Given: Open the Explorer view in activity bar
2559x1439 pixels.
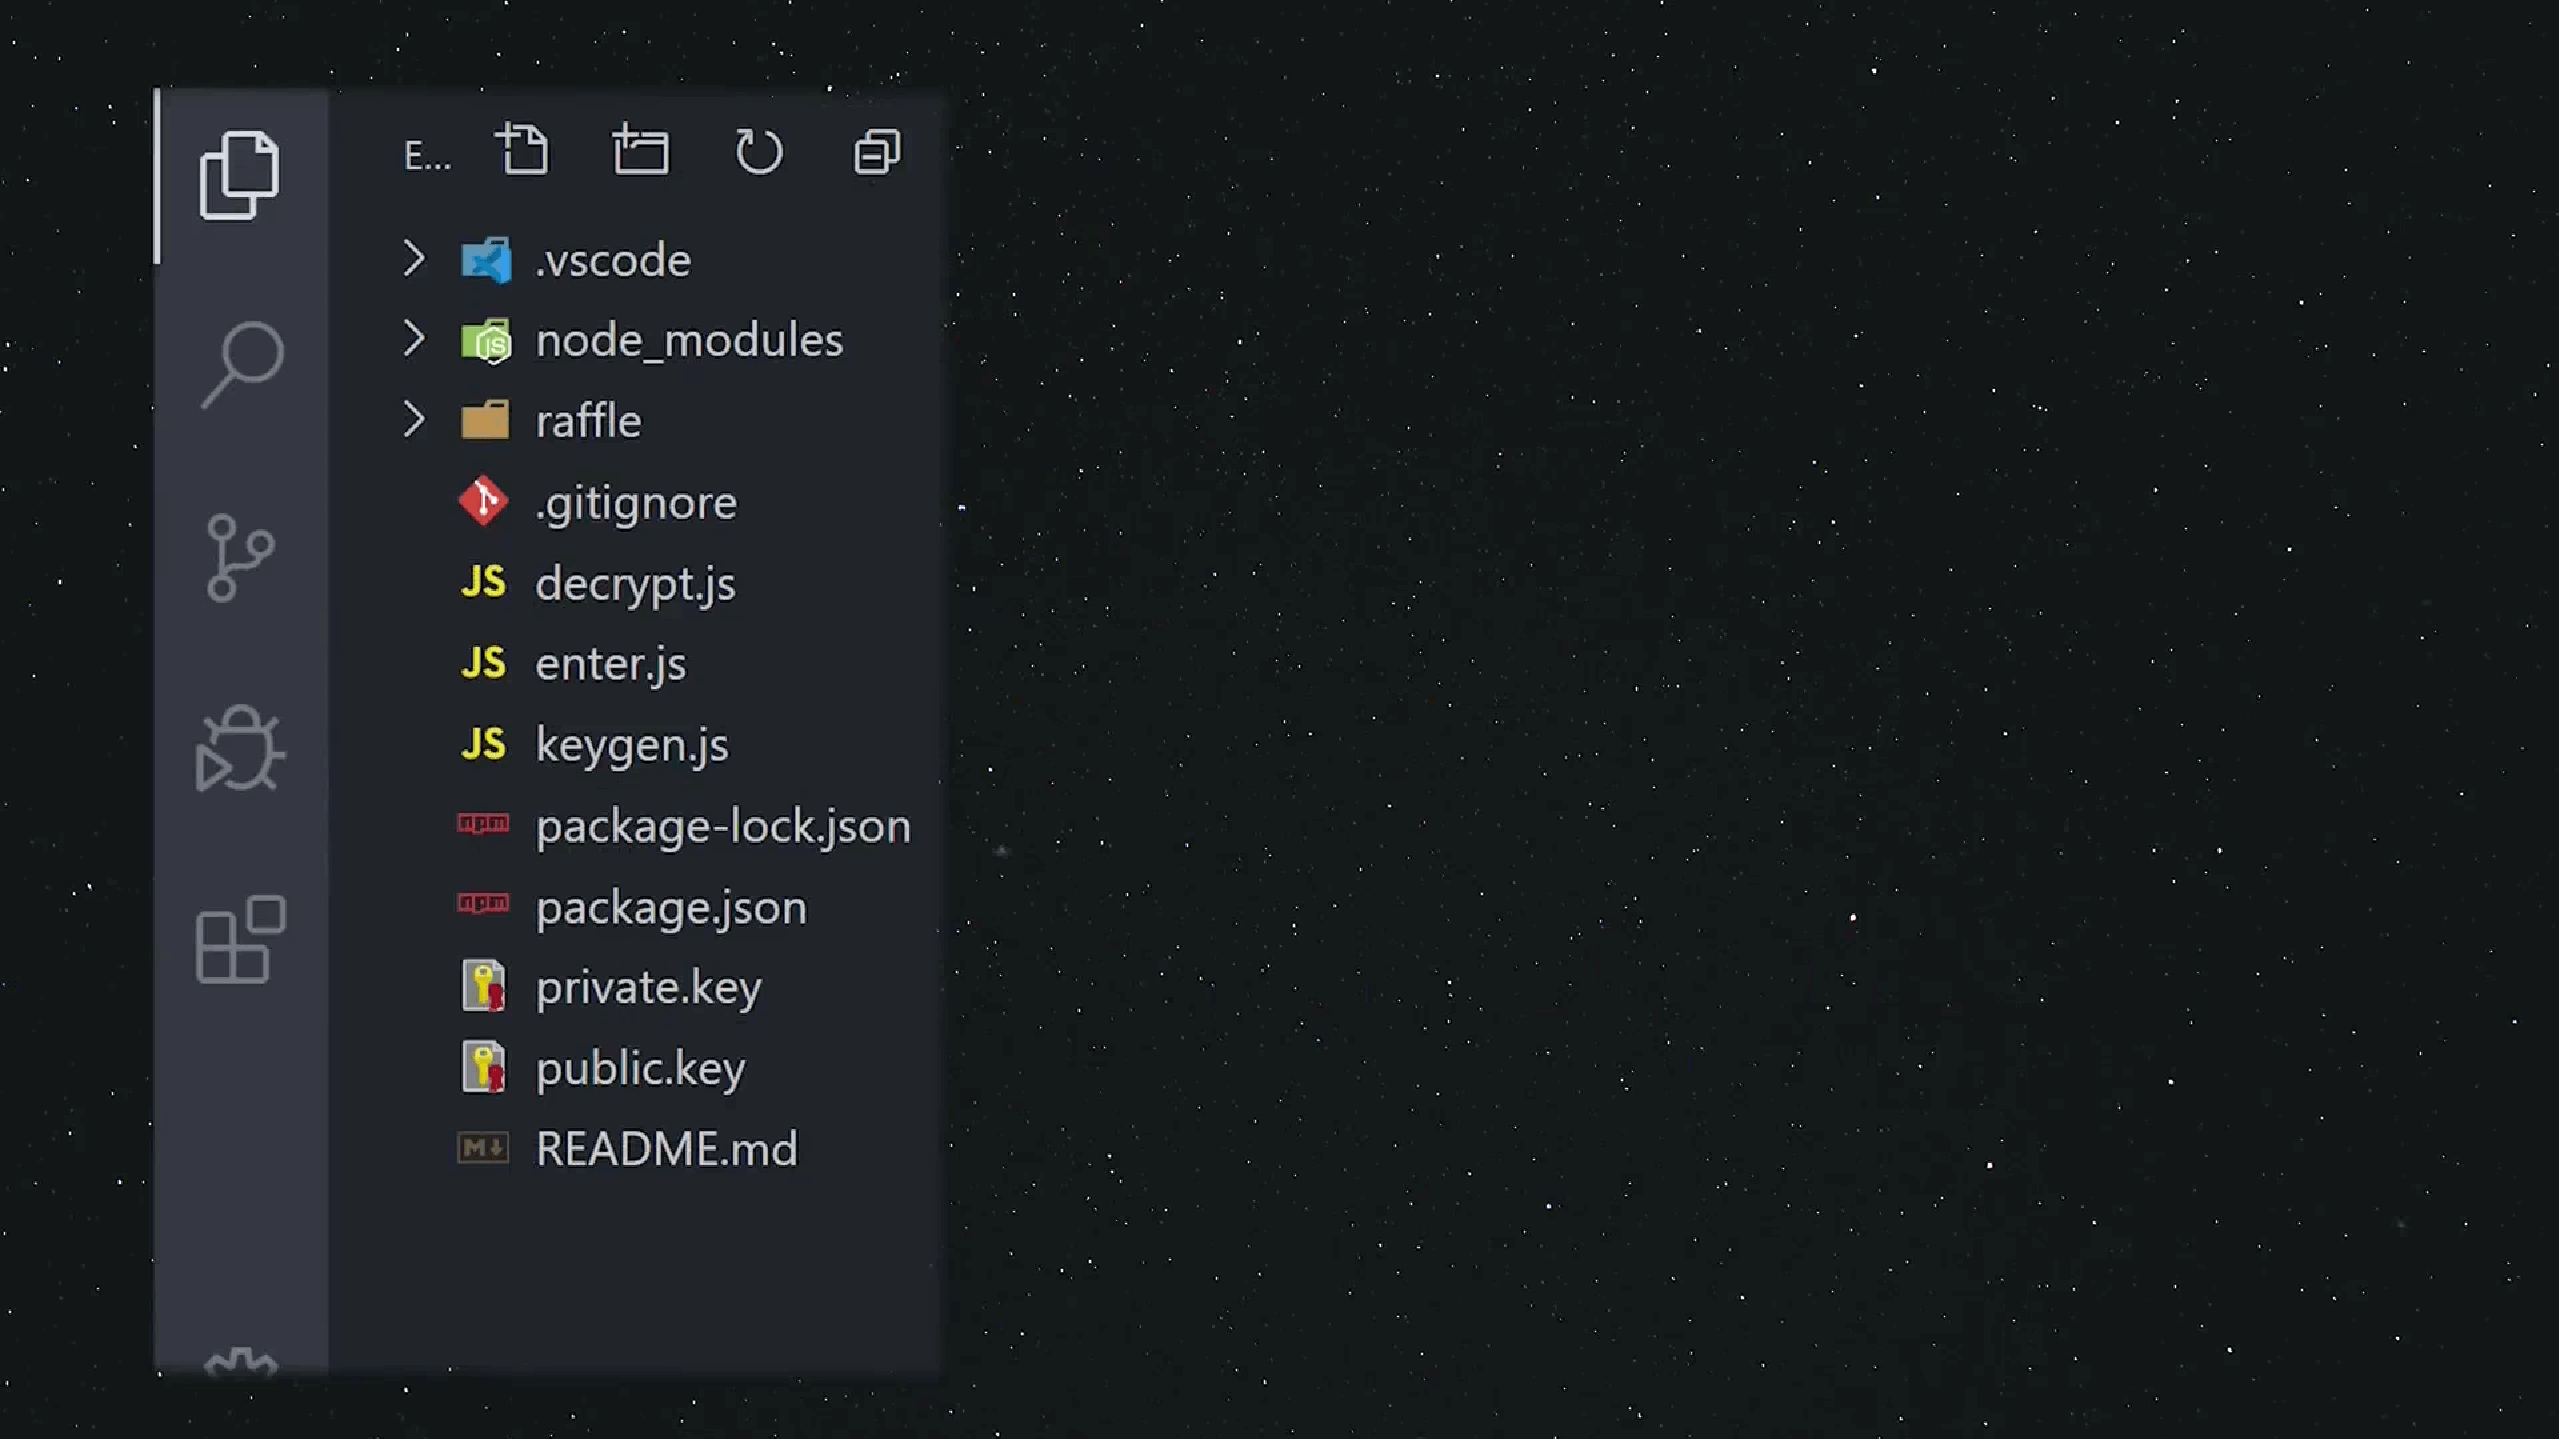Looking at the screenshot, I should pos(239,175).
